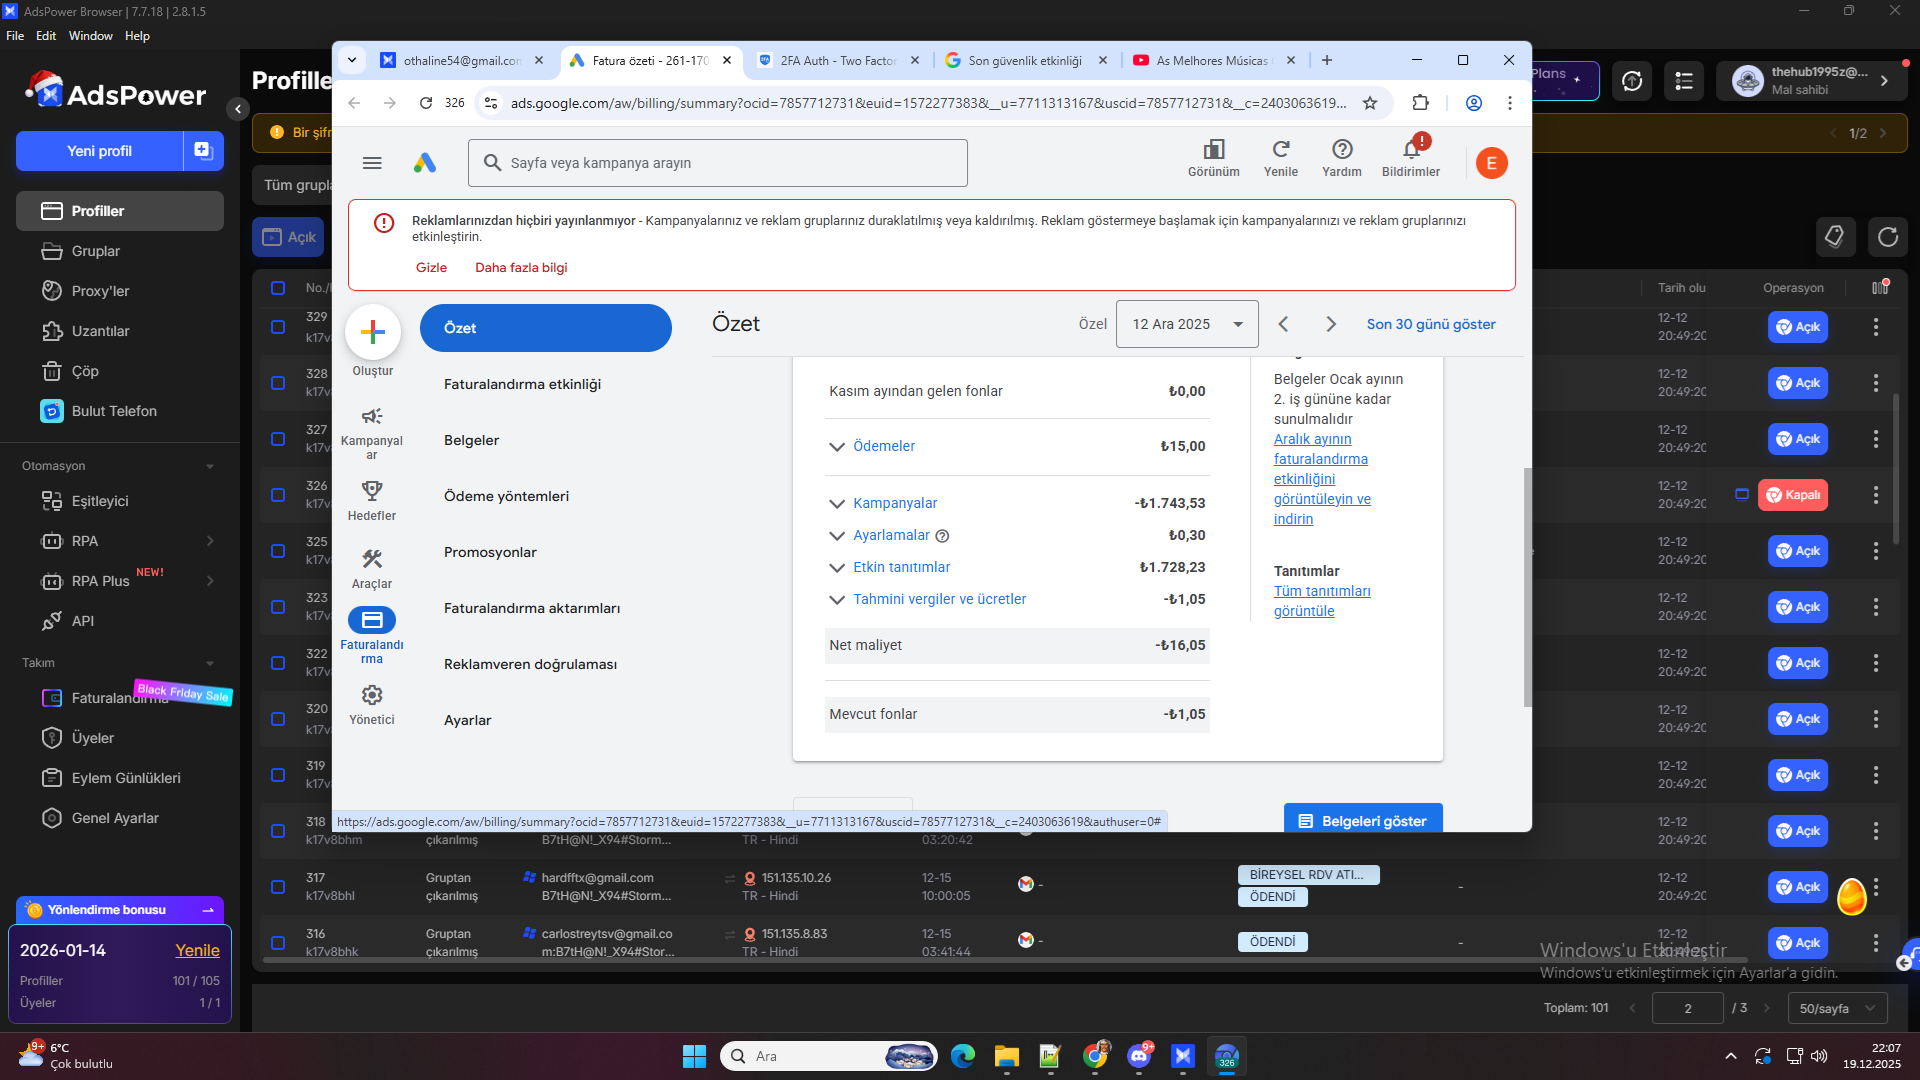Select the checkbox for profile 328
1920x1080 pixels.
coord(278,383)
